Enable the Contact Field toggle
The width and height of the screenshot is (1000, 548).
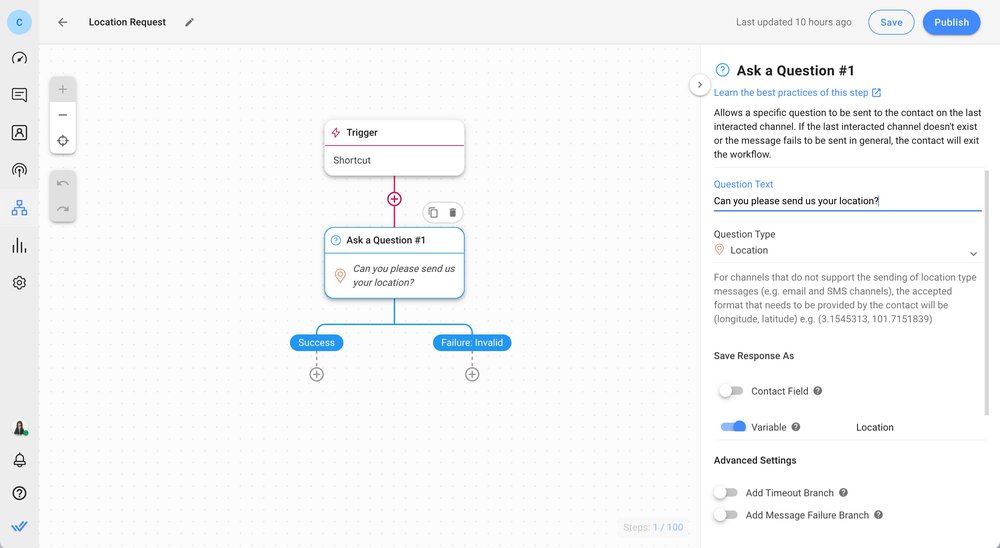tap(731, 391)
